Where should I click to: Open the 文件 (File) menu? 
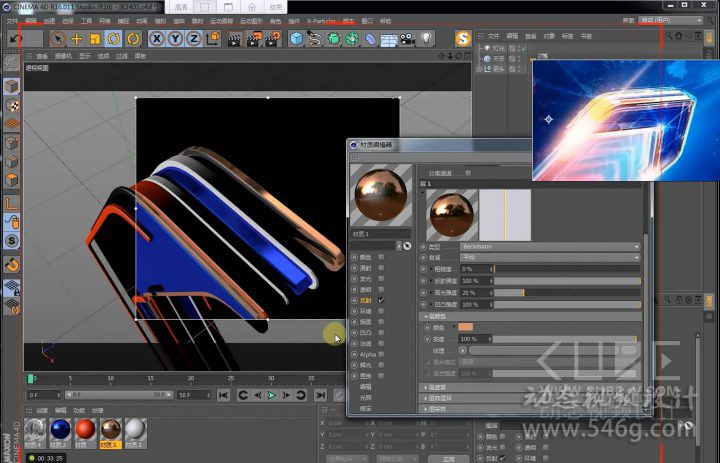click(x=12, y=19)
